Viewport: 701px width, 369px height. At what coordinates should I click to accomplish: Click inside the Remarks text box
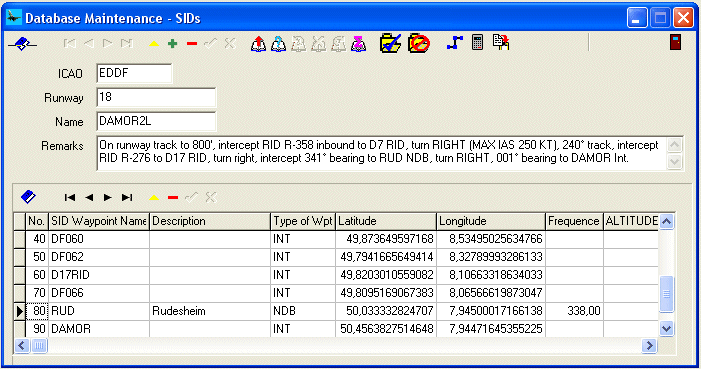point(381,153)
